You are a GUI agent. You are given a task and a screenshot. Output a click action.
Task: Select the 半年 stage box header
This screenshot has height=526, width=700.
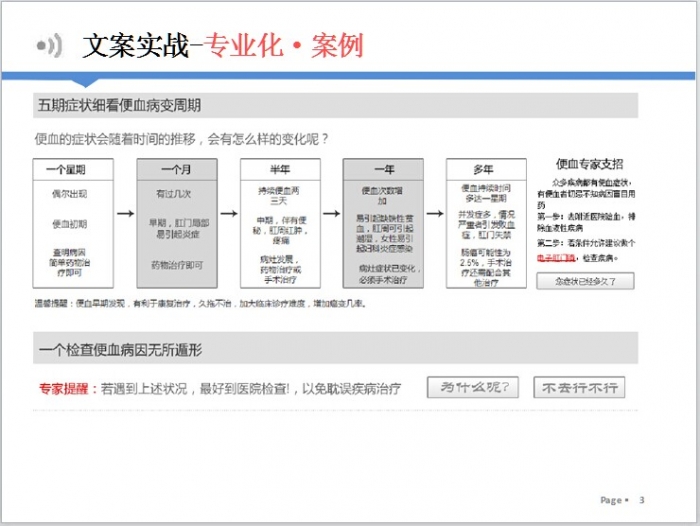[x=279, y=169]
